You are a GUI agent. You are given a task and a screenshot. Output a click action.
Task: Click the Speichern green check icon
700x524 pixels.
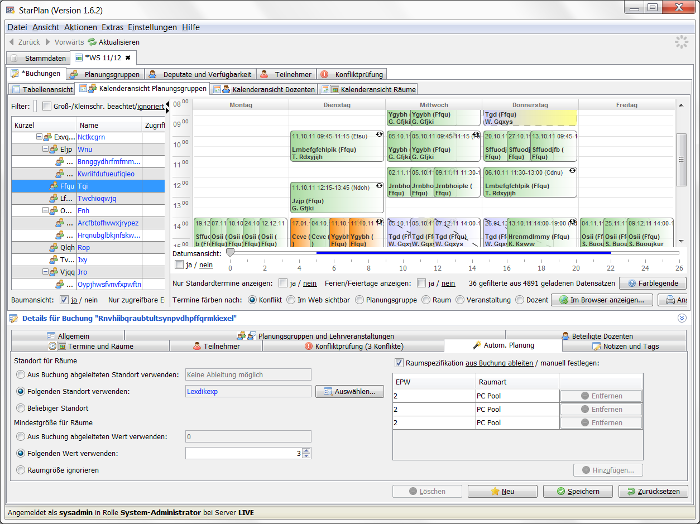(x=561, y=491)
